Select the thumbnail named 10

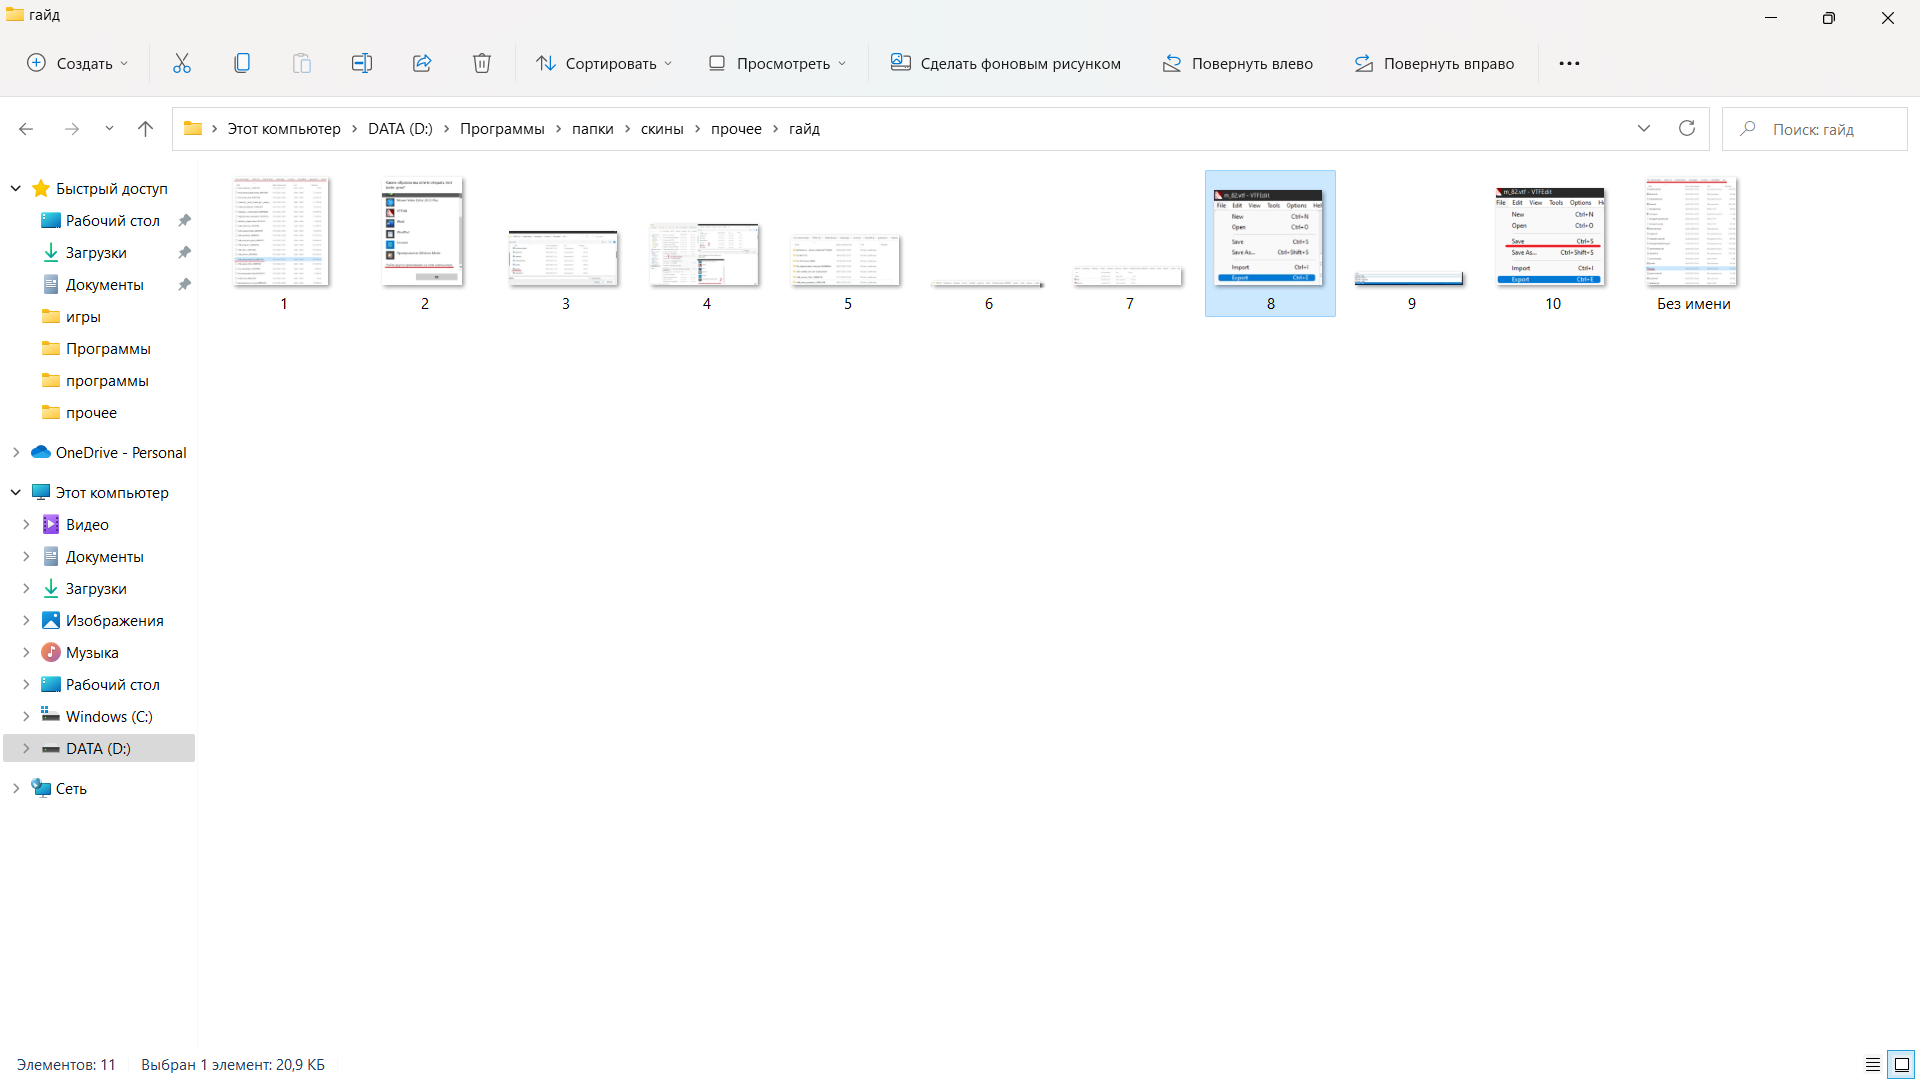pyautogui.click(x=1551, y=240)
